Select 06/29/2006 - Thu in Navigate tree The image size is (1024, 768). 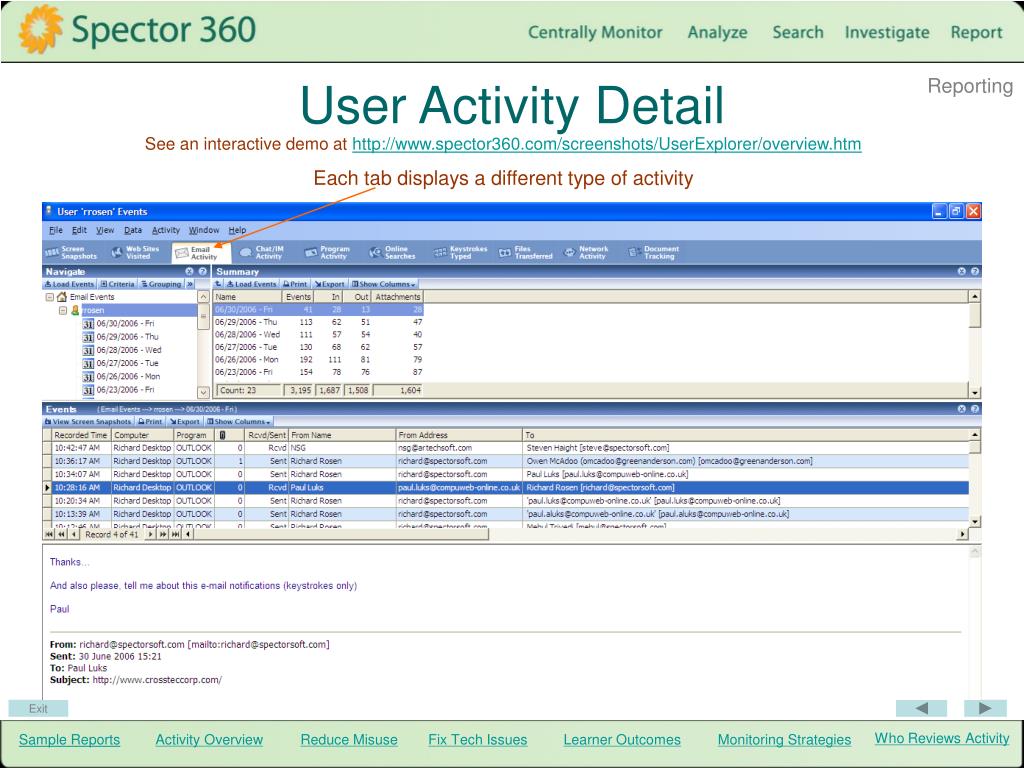[127, 337]
